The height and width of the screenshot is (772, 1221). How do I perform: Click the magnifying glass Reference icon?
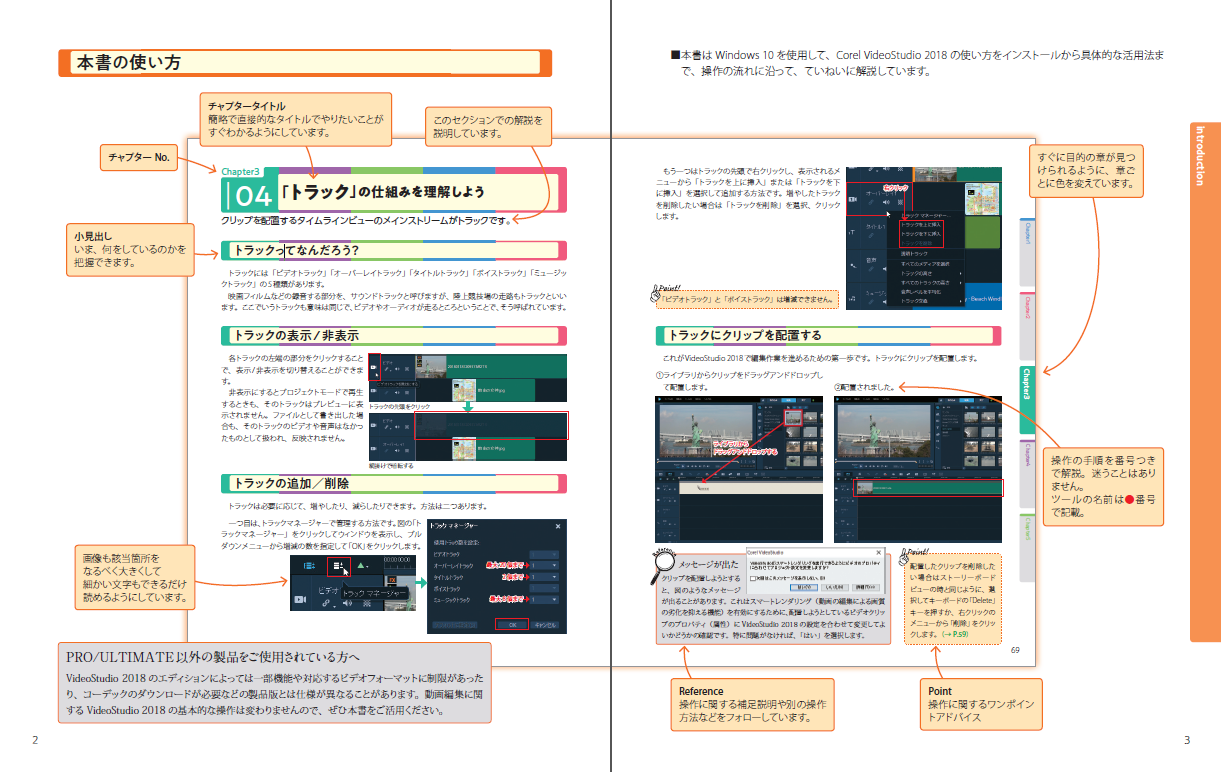click(x=665, y=566)
